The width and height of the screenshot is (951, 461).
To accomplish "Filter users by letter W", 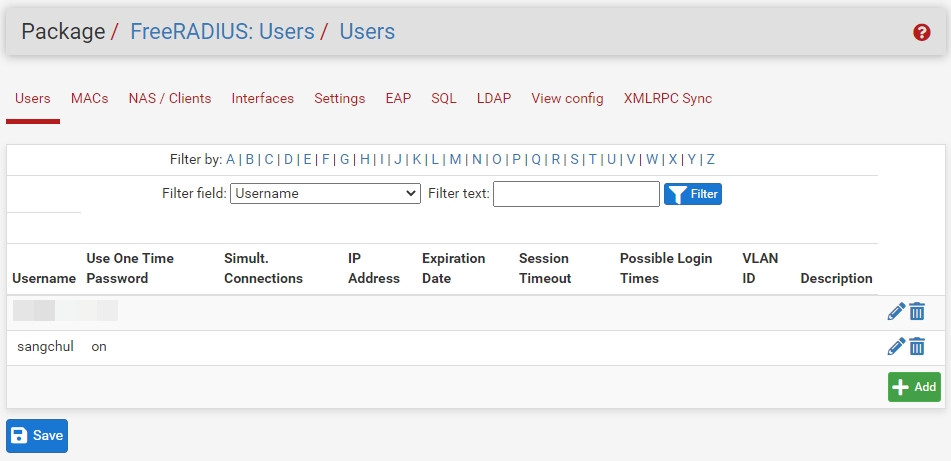I will pos(652,160).
